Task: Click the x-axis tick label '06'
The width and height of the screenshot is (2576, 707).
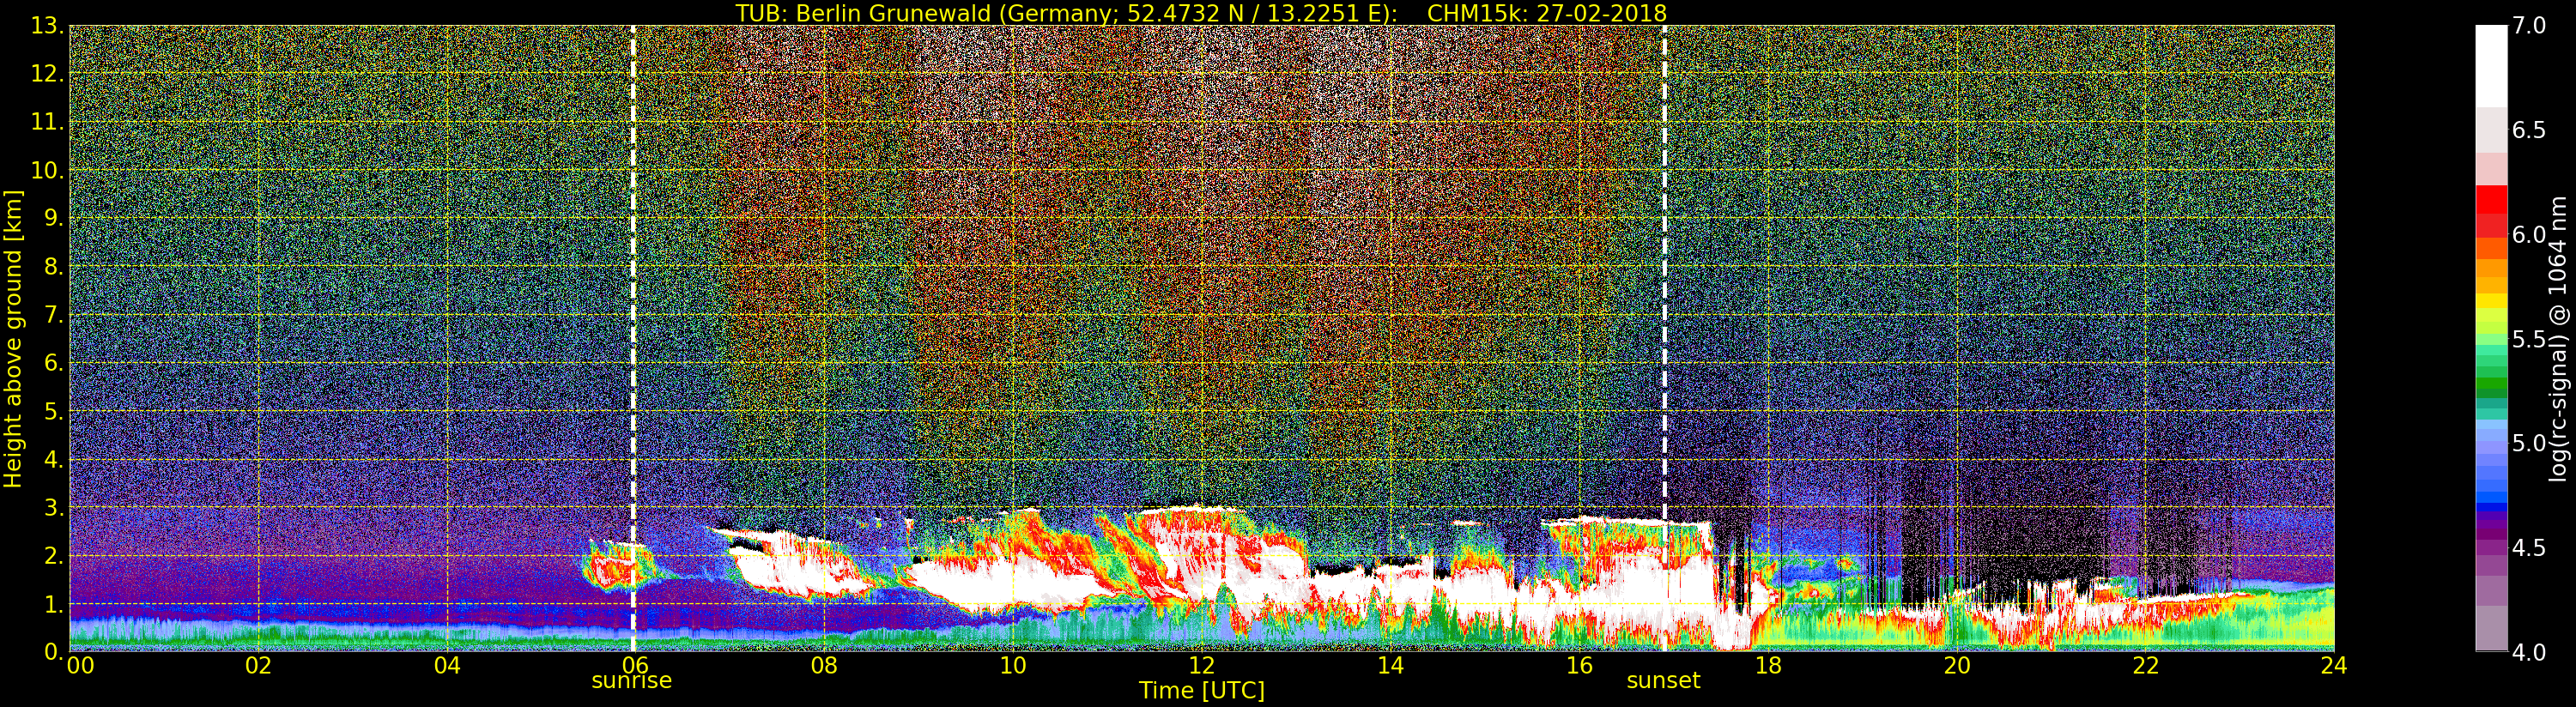Action: tap(636, 666)
